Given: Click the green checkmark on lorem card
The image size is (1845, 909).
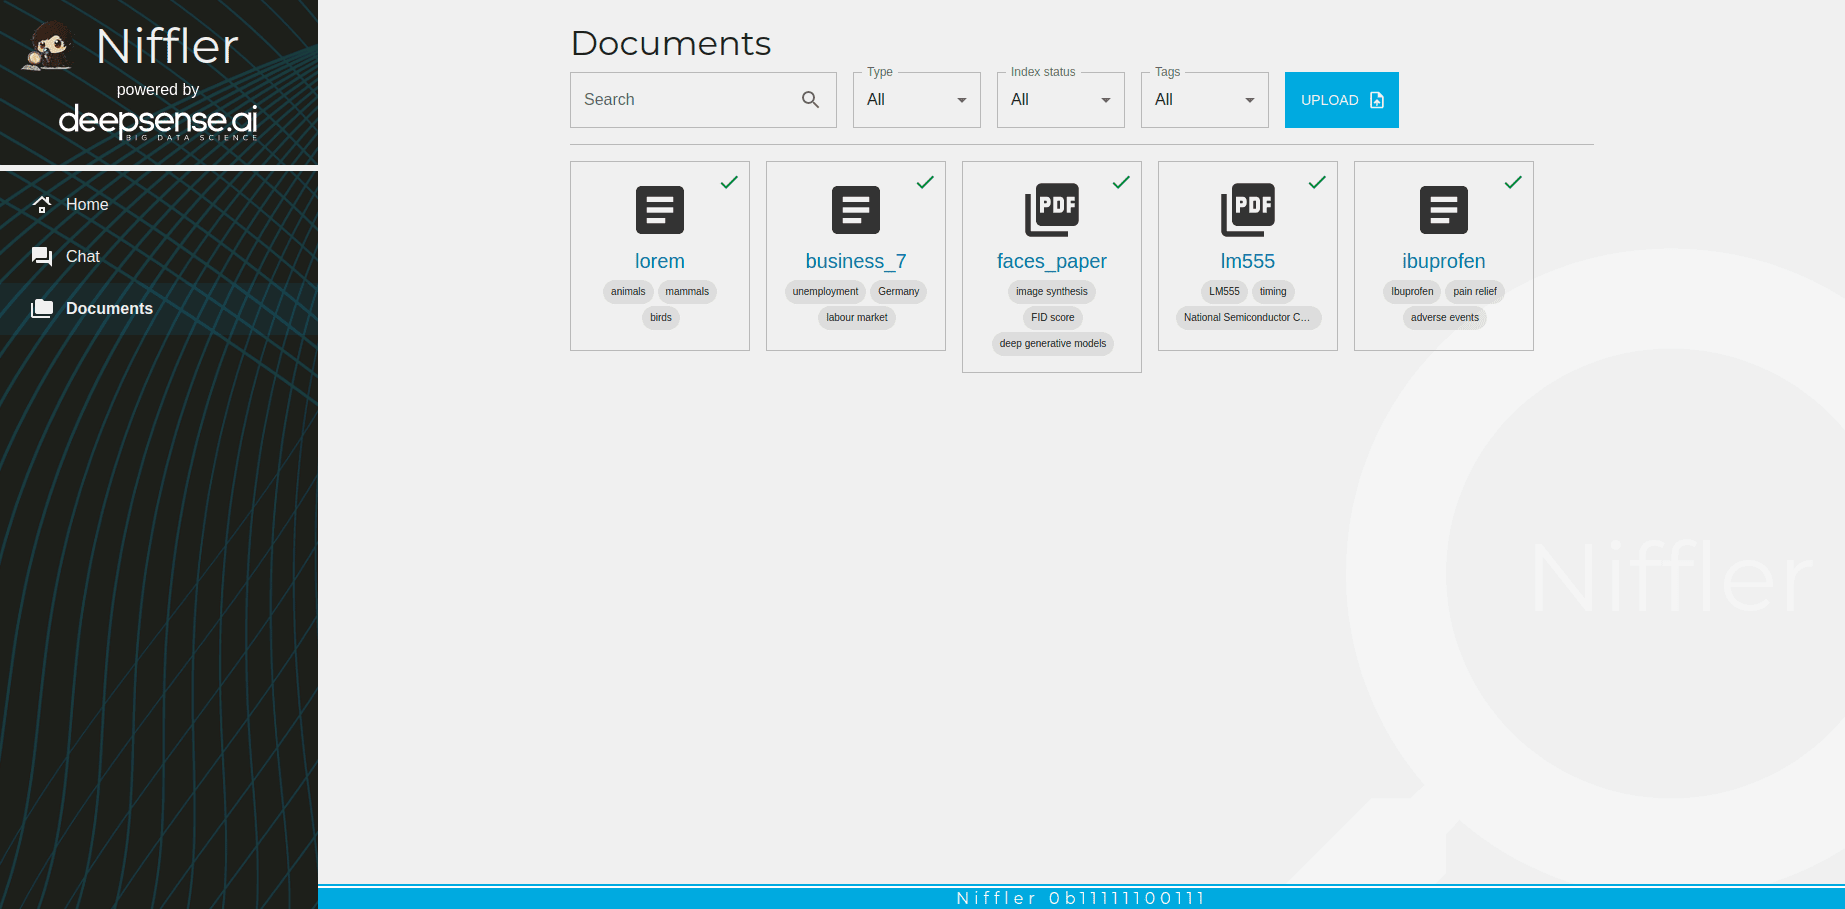Looking at the screenshot, I should (x=729, y=182).
